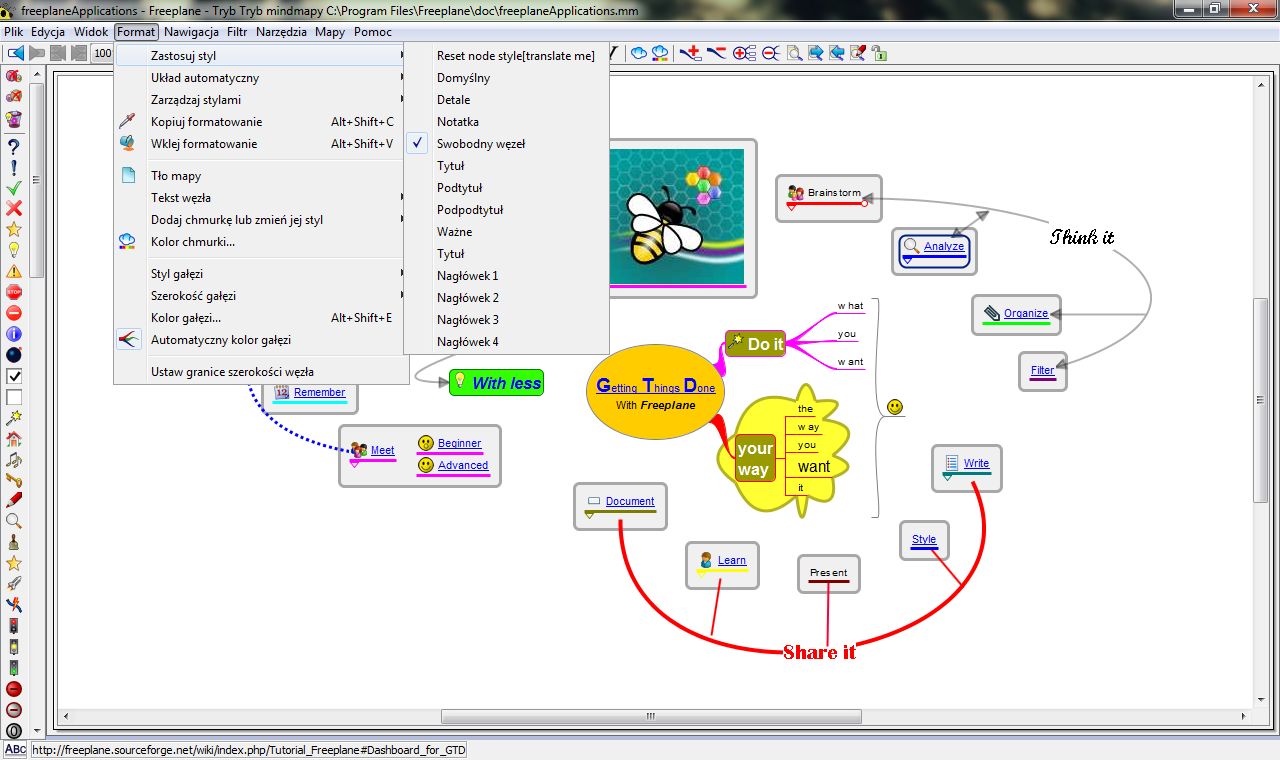
Task: Expand Układ automatyczny submenu
Action: pyautogui.click(x=261, y=78)
